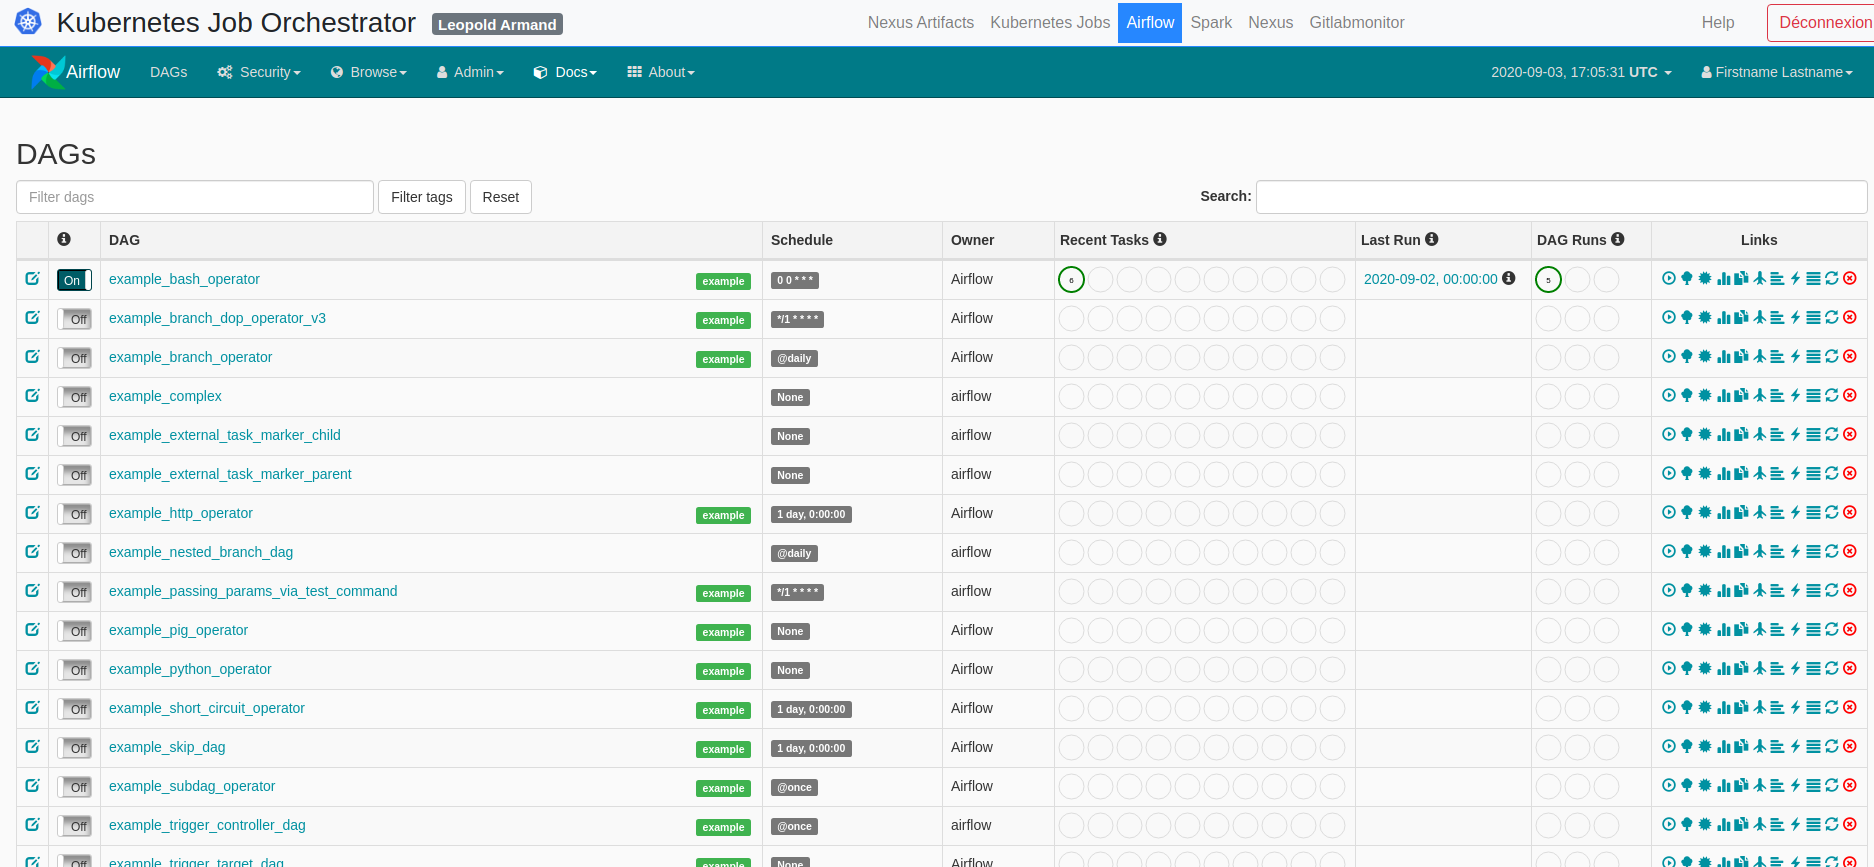Expand the About dropdown menu
Image resolution: width=1874 pixels, height=867 pixels.
[x=661, y=72]
